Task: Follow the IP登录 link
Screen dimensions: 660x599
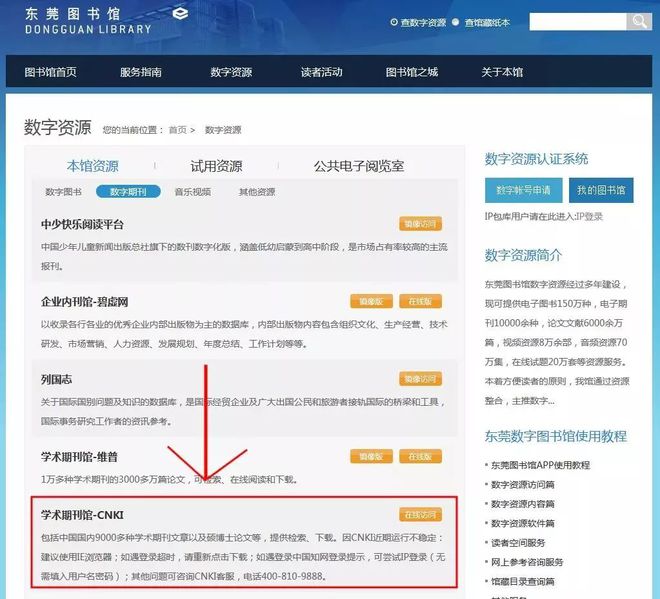Action: (x=589, y=217)
